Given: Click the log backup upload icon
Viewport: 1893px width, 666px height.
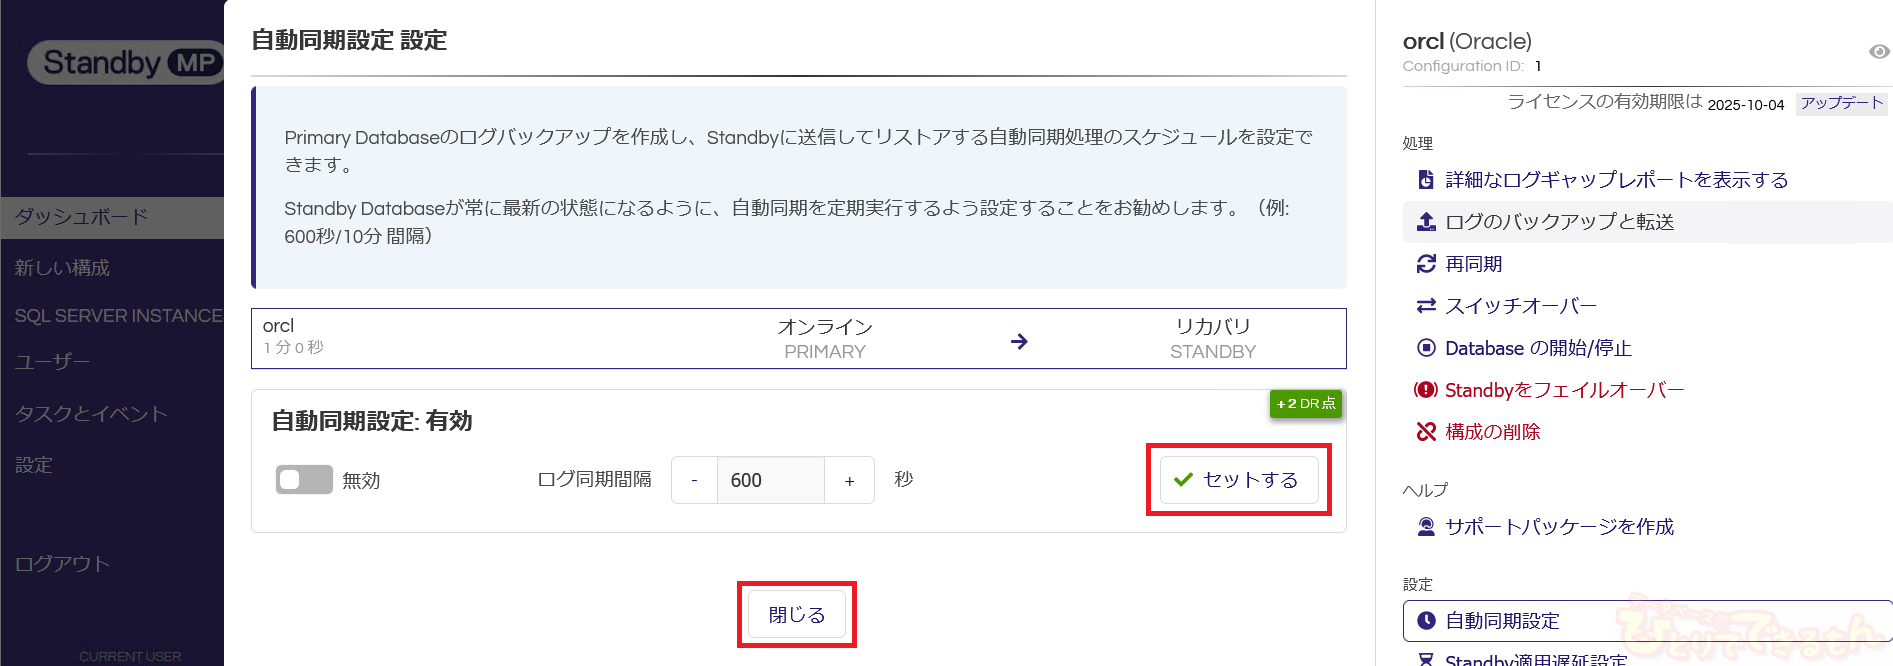Looking at the screenshot, I should coord(1426,222).
